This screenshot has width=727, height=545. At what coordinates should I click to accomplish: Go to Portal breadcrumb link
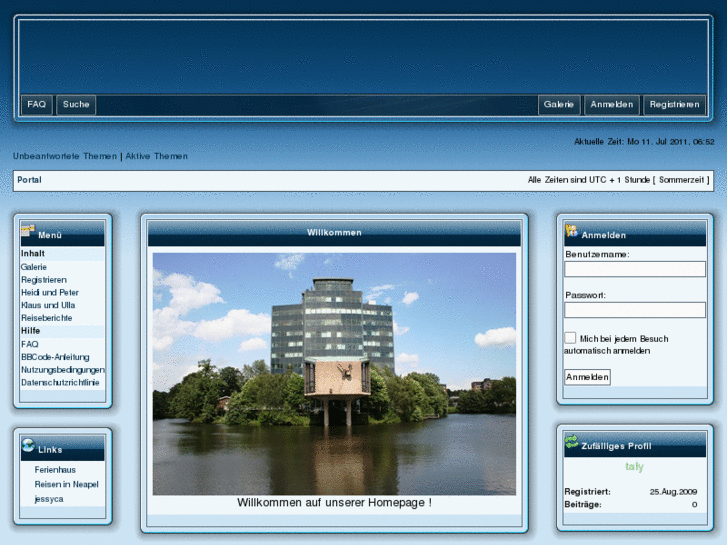(29, 180)
